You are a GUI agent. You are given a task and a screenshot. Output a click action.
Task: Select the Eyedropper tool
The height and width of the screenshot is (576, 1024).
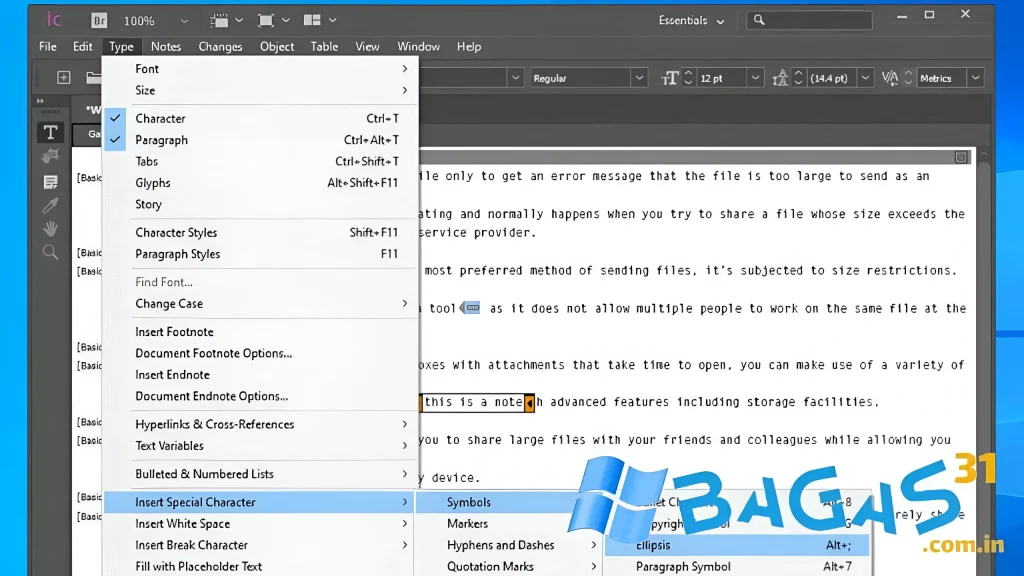pyautogui.click(x=50, y=205)
